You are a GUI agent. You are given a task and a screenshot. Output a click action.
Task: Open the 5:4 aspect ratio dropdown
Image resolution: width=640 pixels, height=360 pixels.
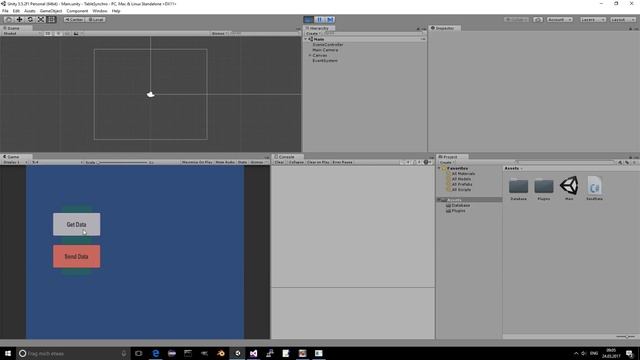pos(57,162)
